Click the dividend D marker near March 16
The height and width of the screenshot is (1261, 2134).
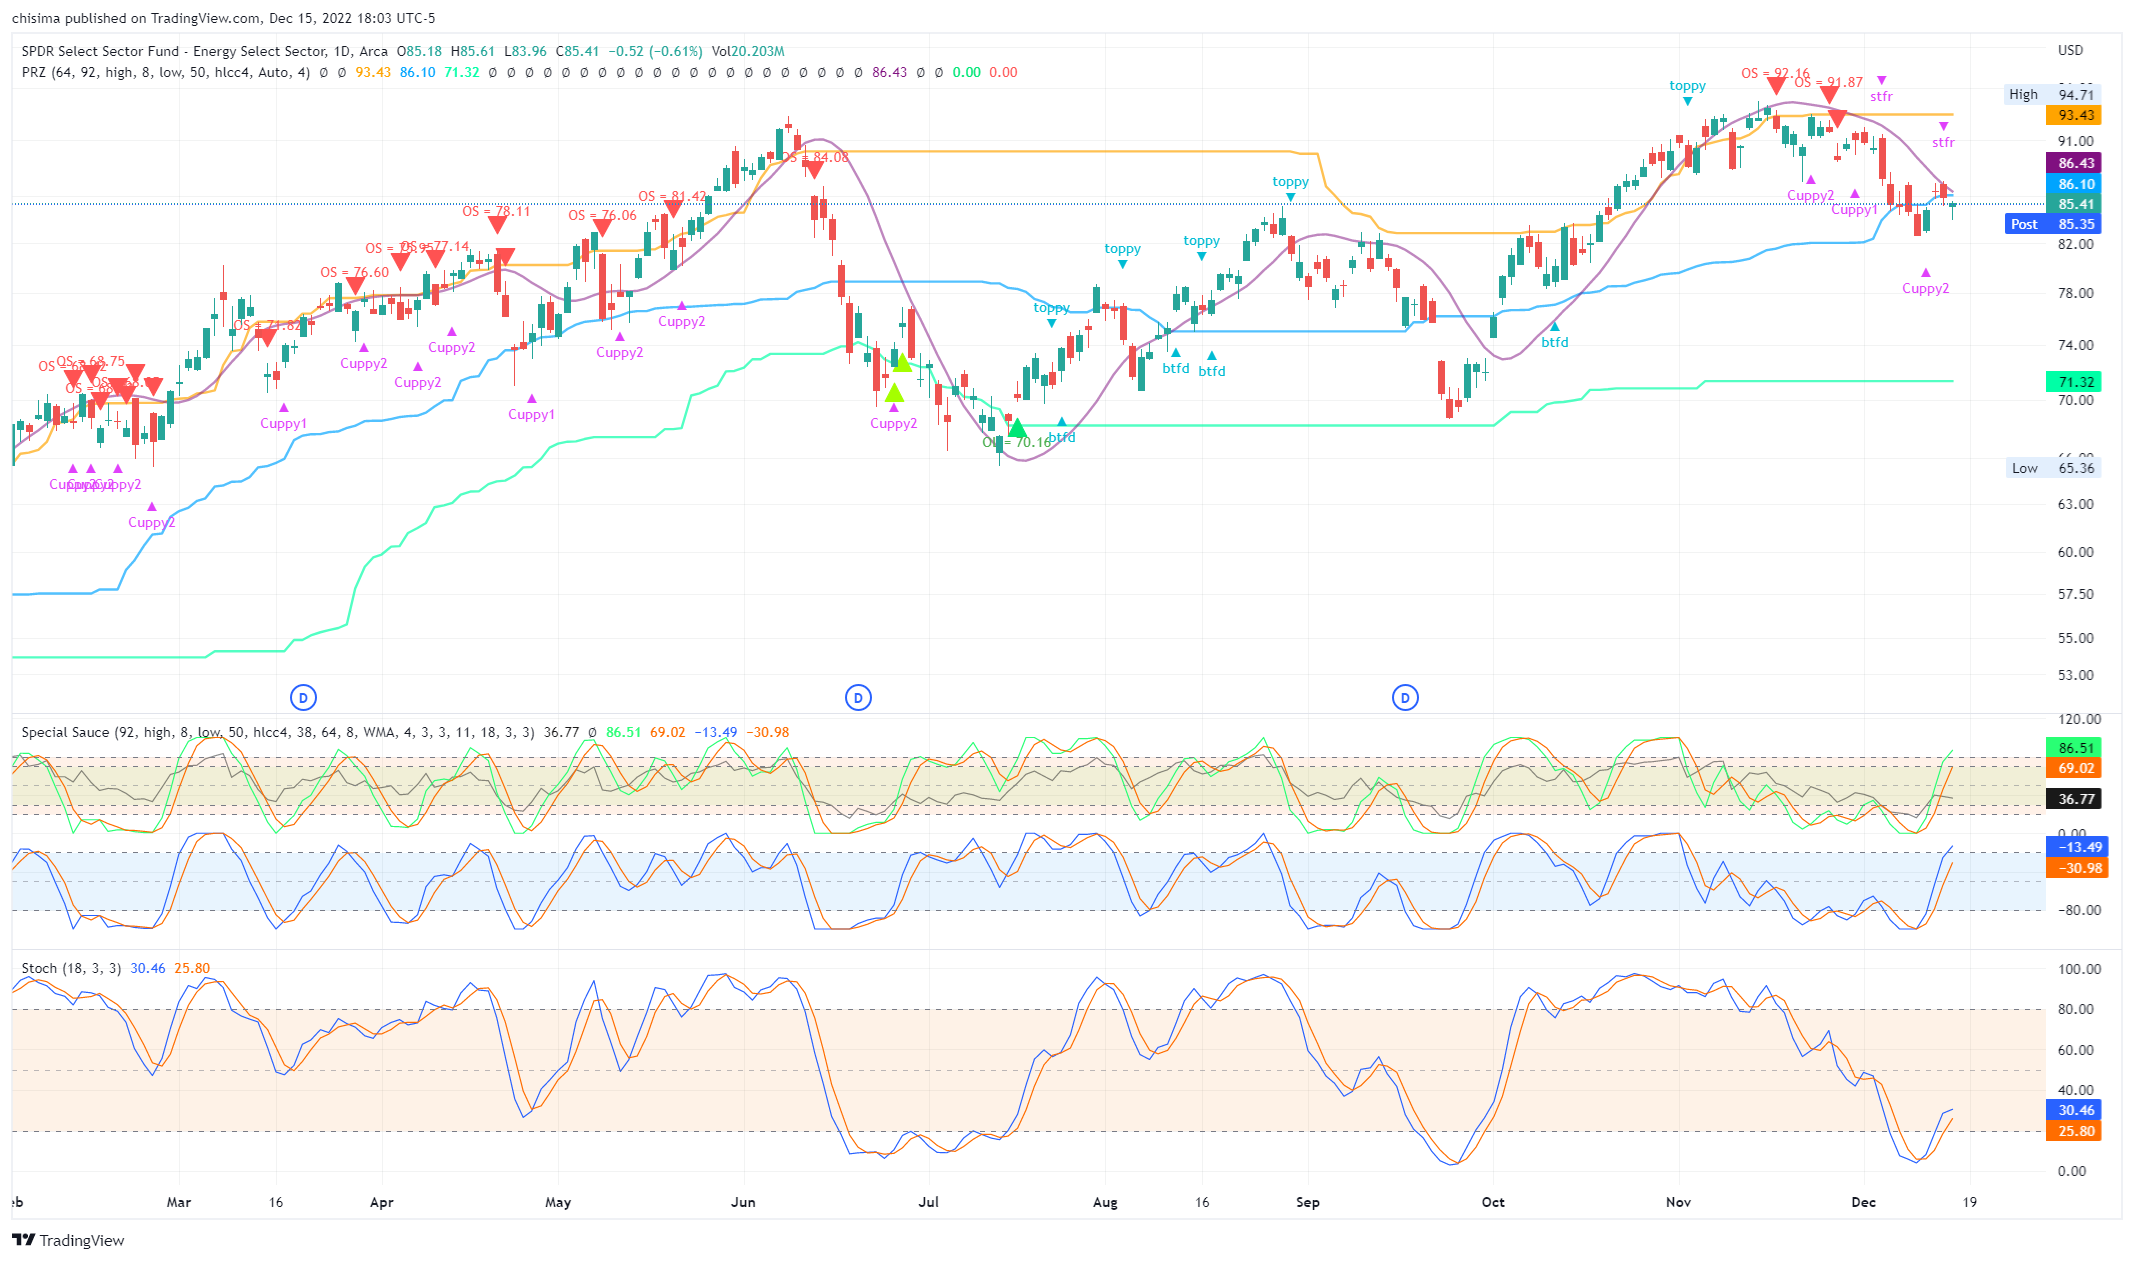point(303,697)
